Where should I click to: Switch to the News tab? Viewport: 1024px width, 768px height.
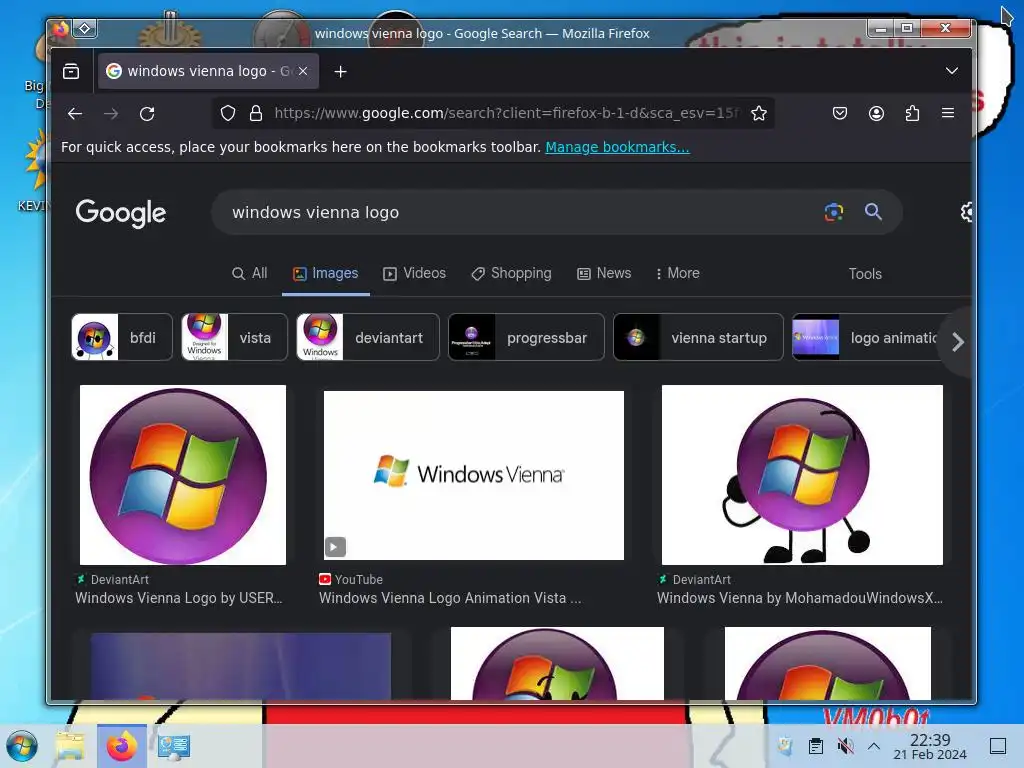604,274
